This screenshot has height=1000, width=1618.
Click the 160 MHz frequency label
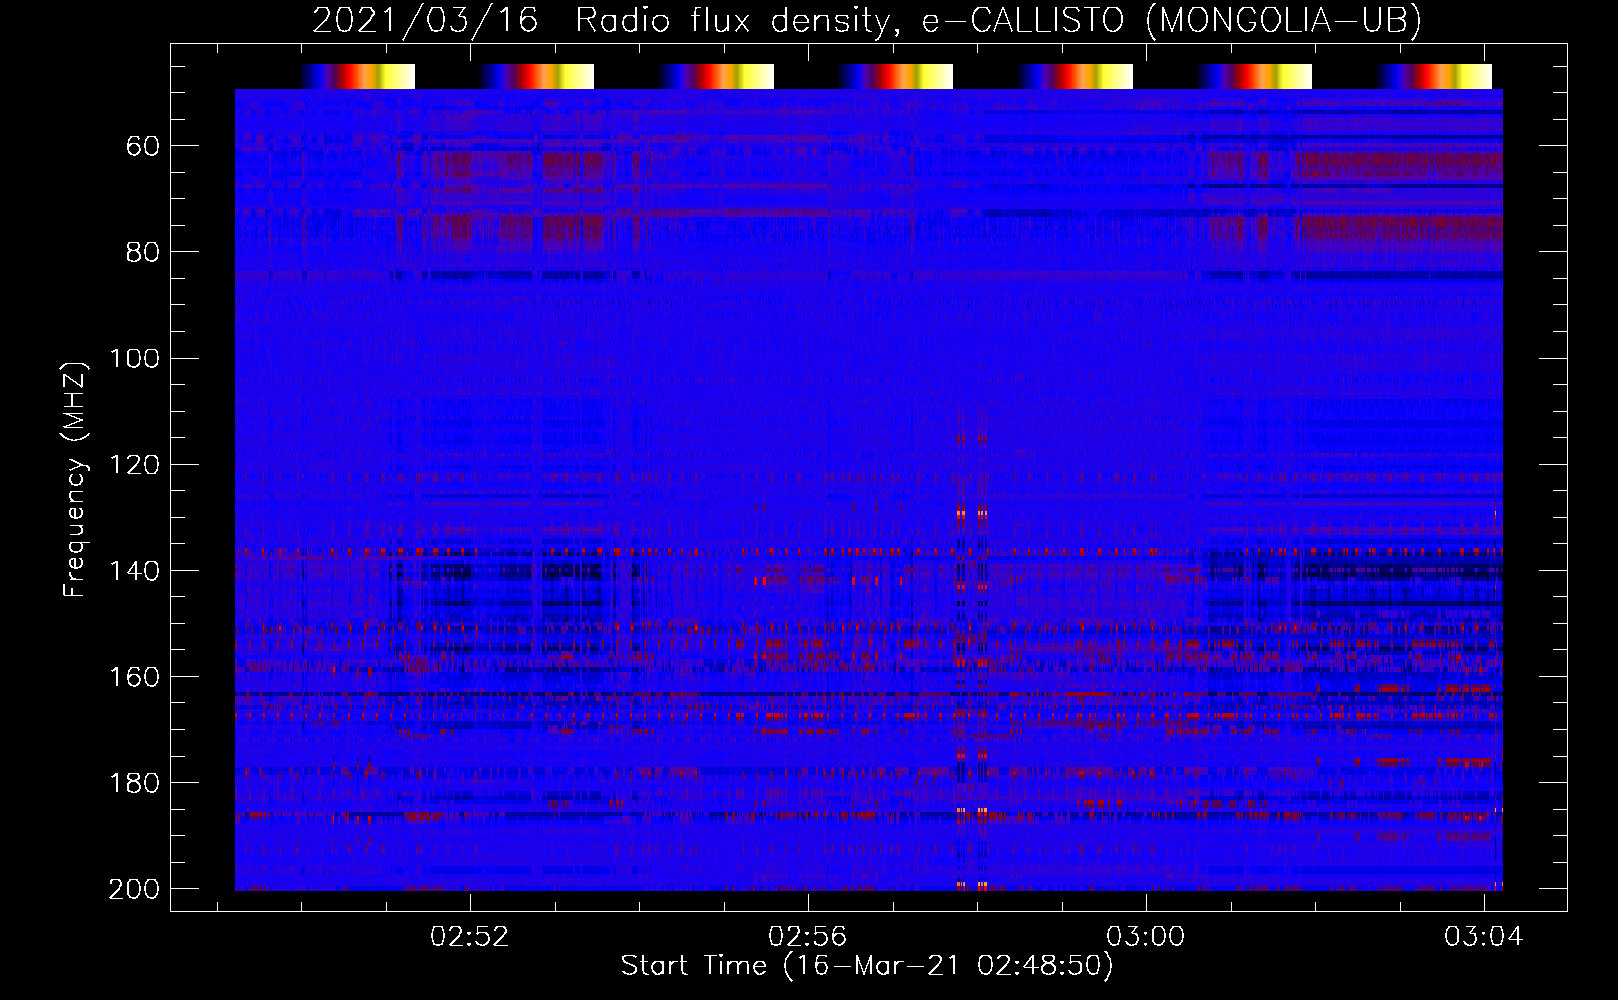(x=134, y=677)
